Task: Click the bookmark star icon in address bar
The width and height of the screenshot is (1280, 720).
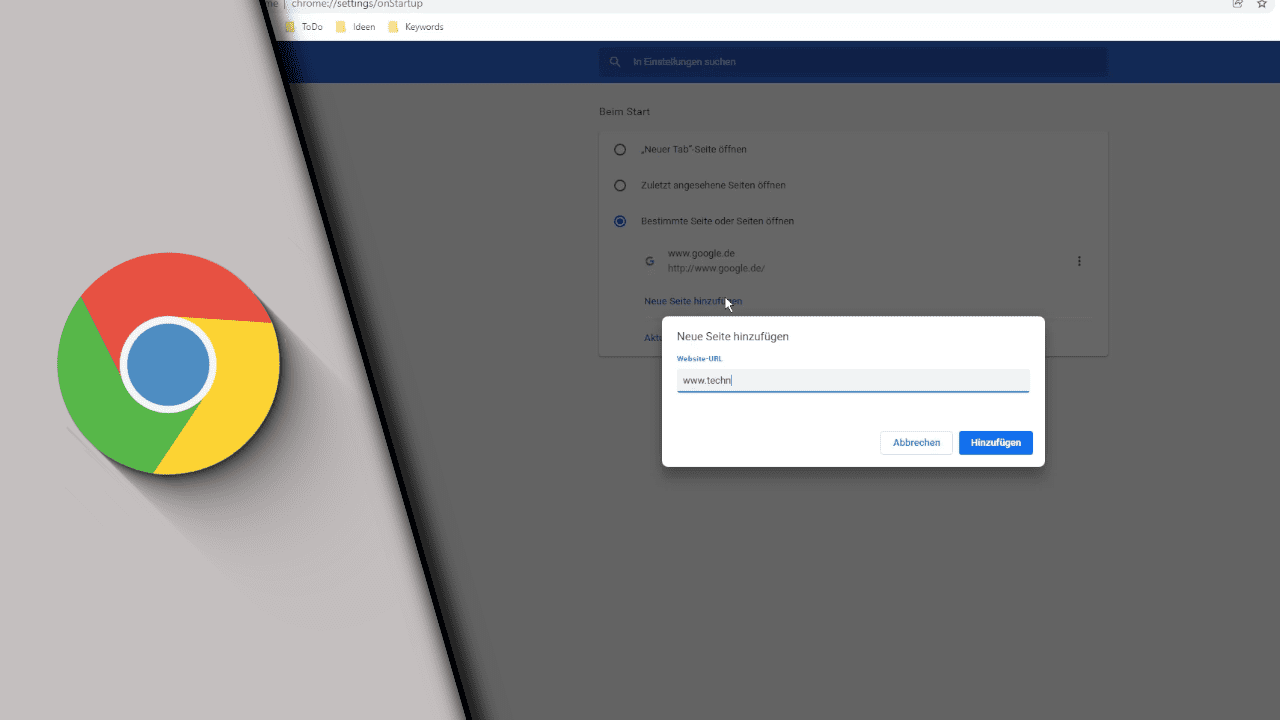Action: [x=1262, y=4]
